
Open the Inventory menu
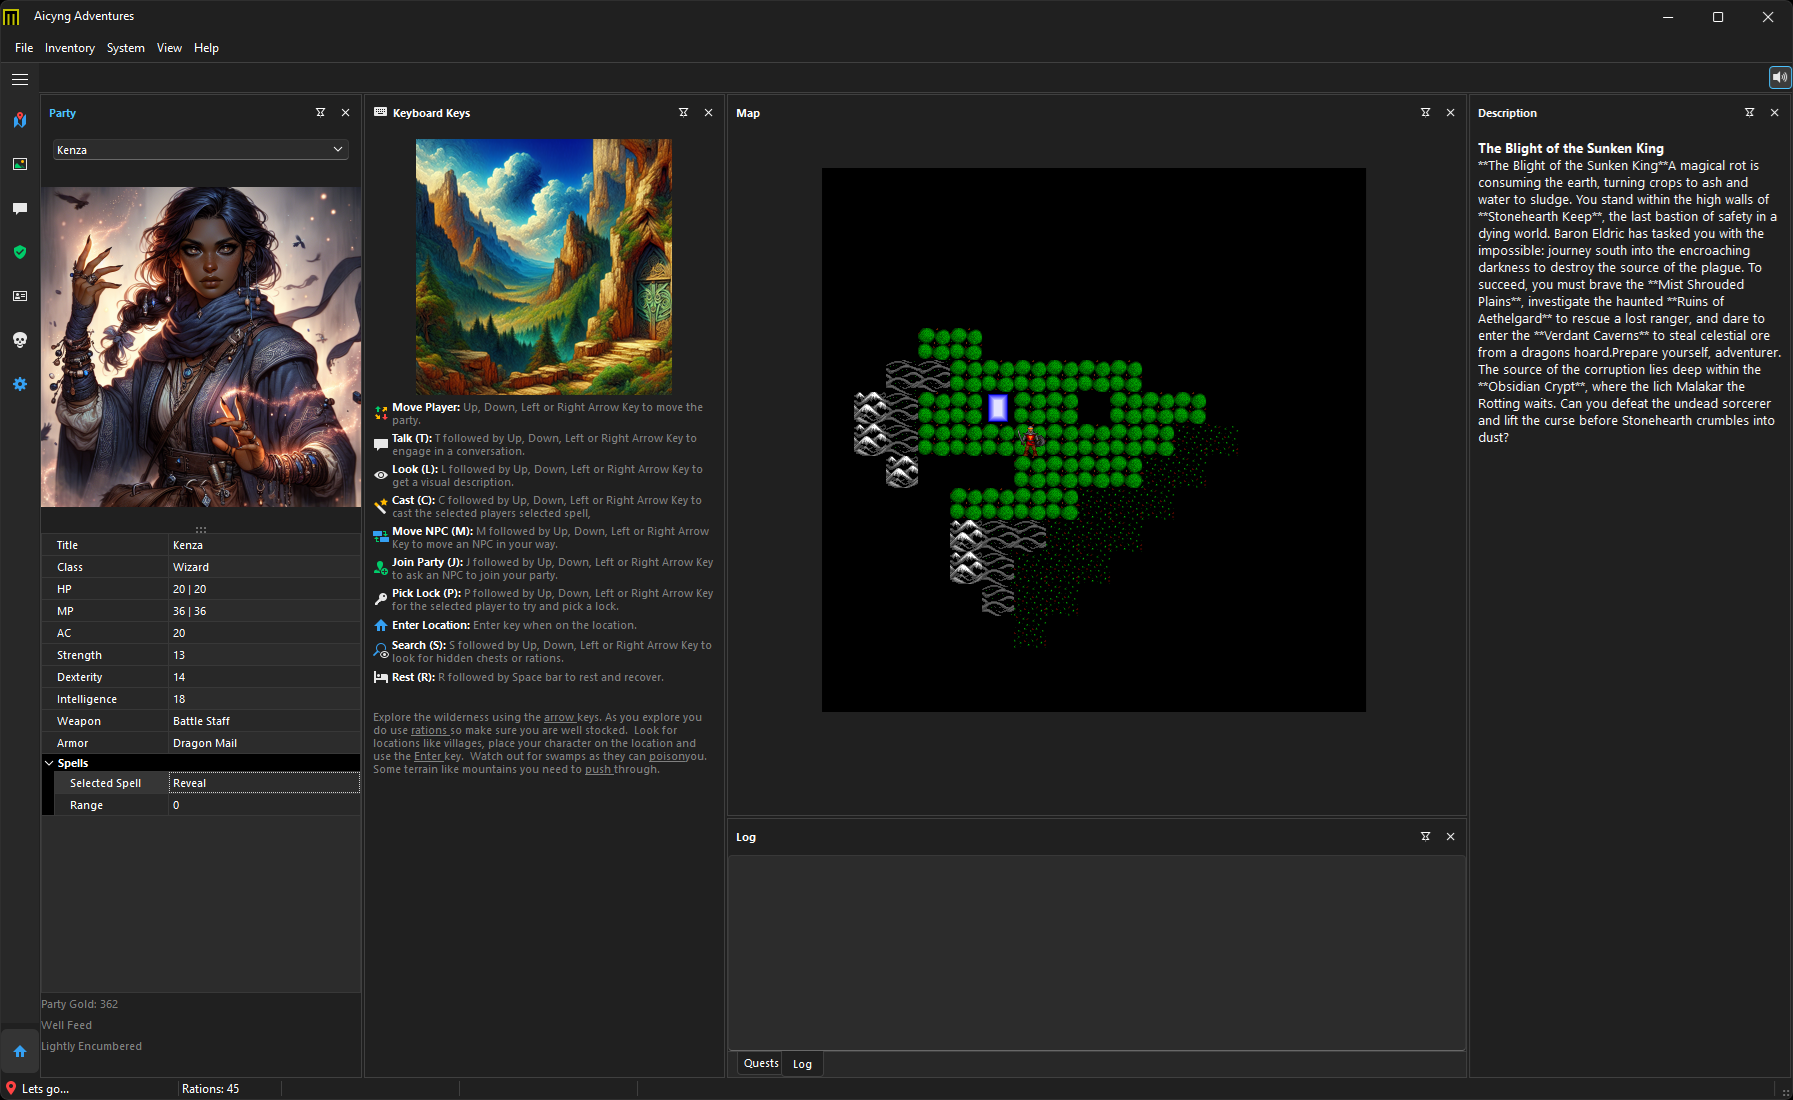pyautogui.click(x=69, y=47)
